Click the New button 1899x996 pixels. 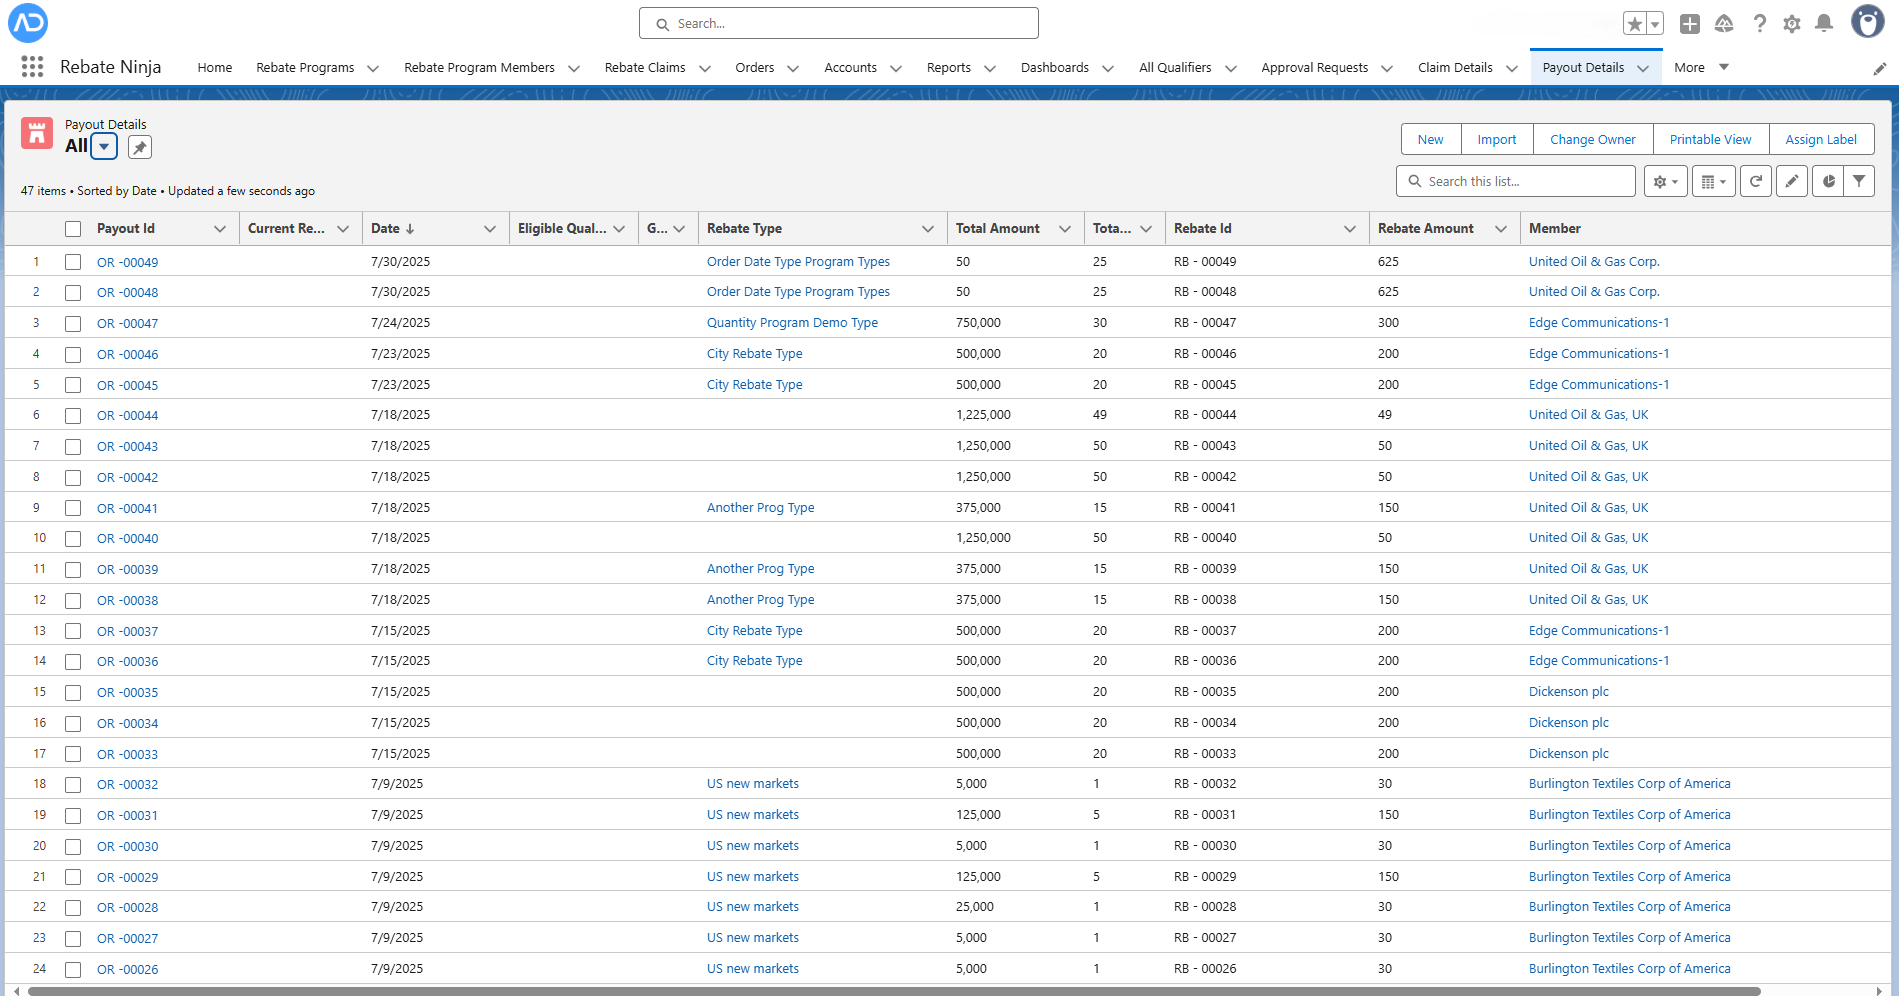coord(1430,139)
